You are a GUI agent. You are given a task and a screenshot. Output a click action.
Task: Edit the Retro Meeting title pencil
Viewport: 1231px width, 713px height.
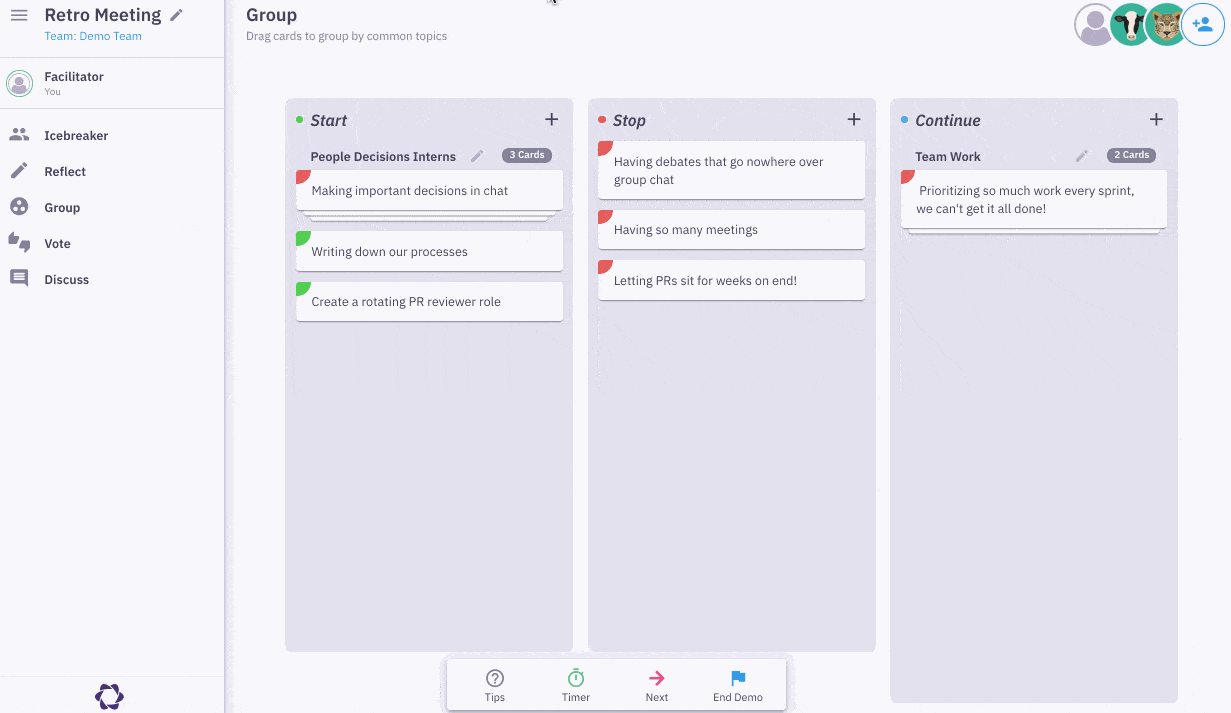point(177,15)
